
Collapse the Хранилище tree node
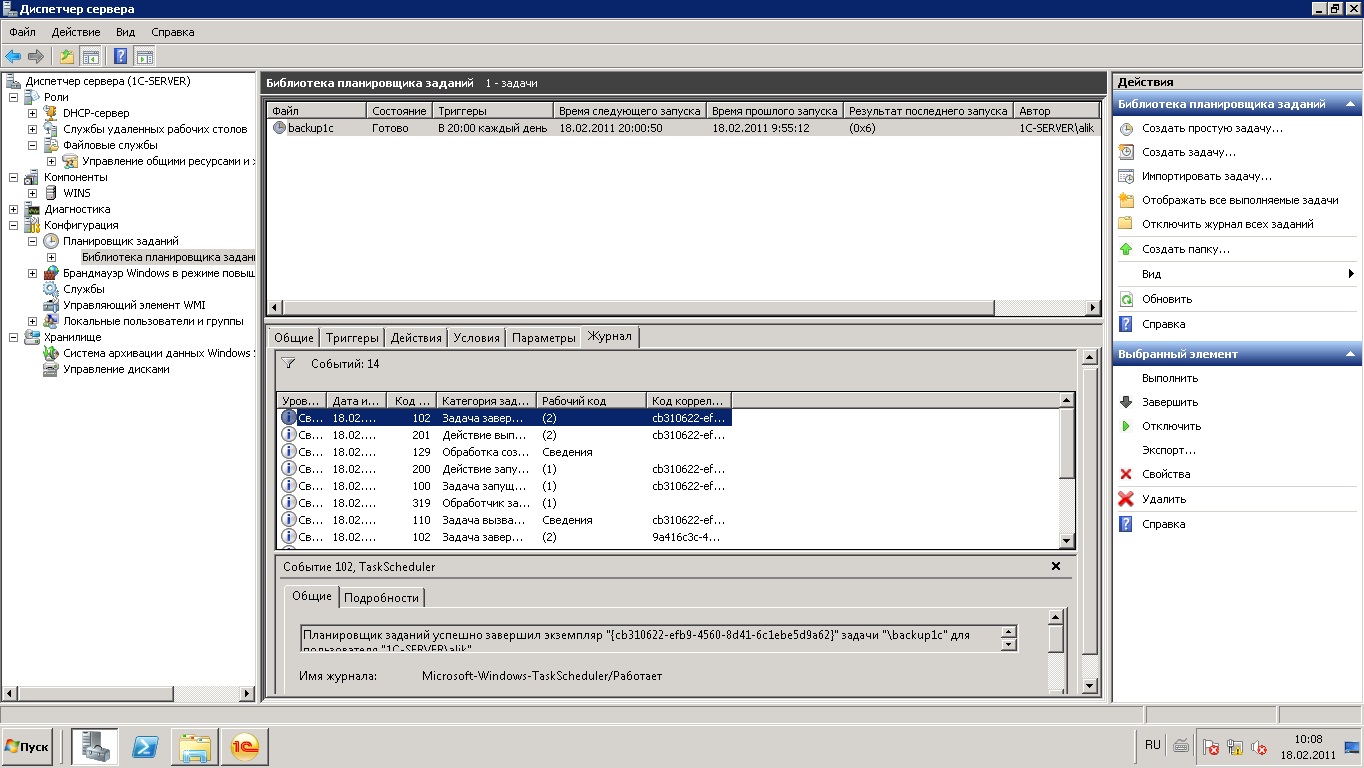click(x=13, y=337)
